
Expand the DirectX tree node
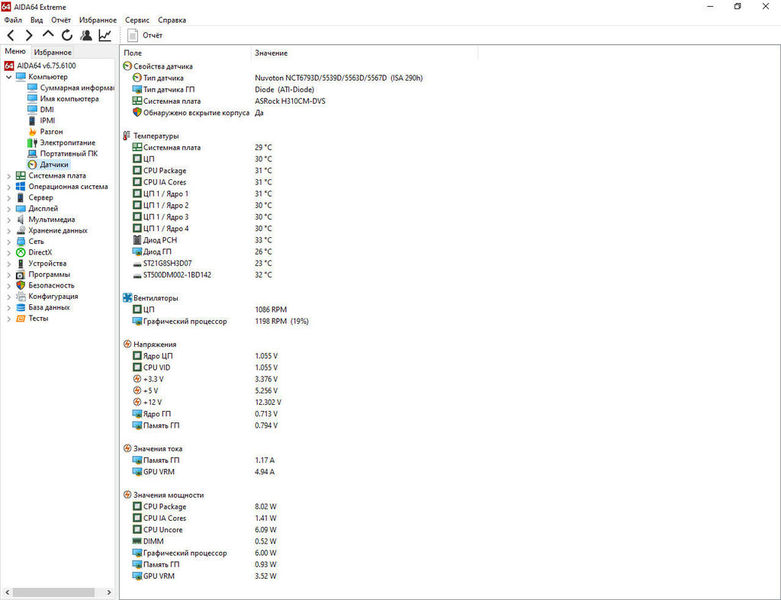click(8, 252)
